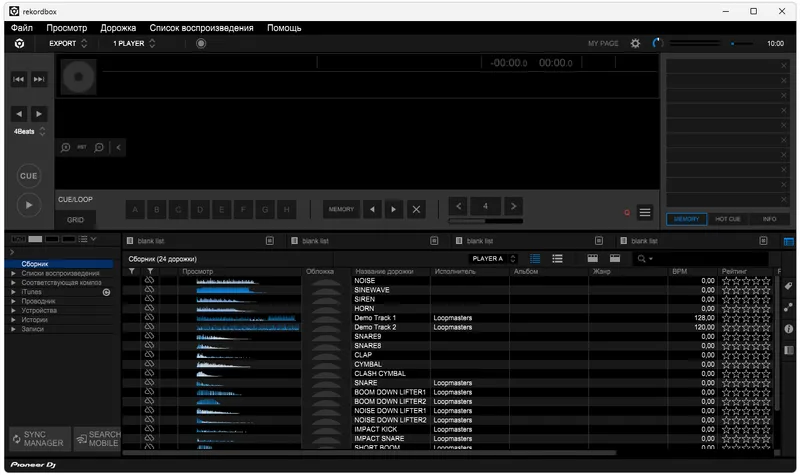
Task: Open the search magnifier filter dropdown
Action: point(644,259)
